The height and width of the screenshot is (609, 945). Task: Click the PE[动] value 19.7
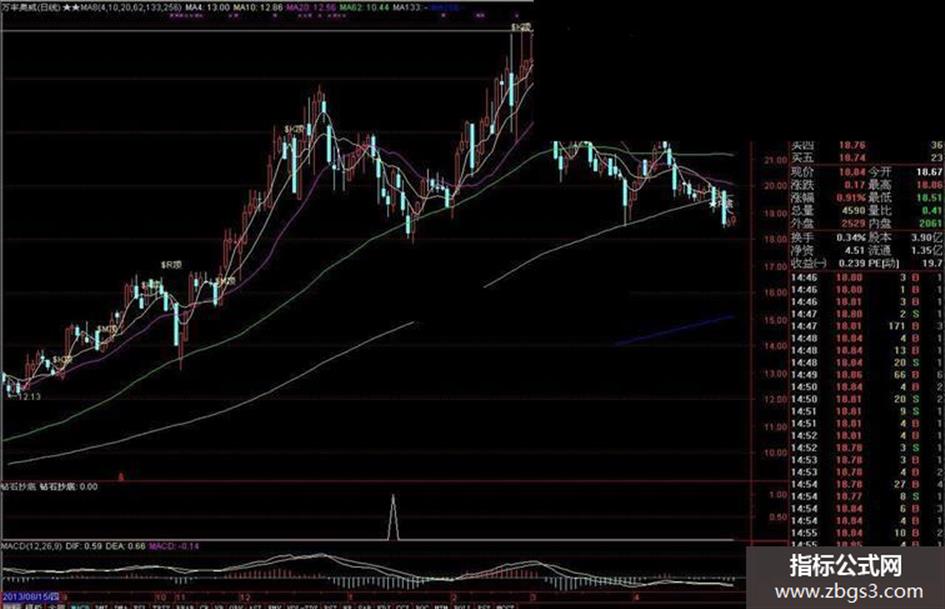click(932, 263)
